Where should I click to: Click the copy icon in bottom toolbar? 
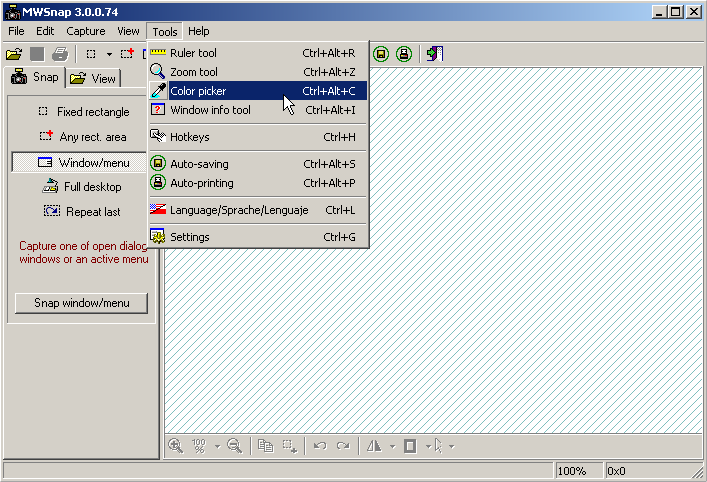(265, 446)
